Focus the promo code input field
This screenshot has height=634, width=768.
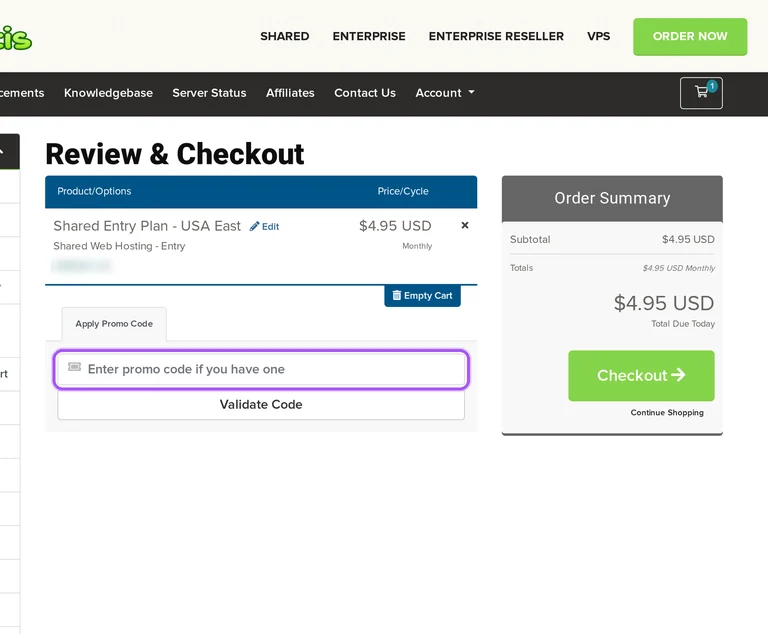click(x=261, y=369)
